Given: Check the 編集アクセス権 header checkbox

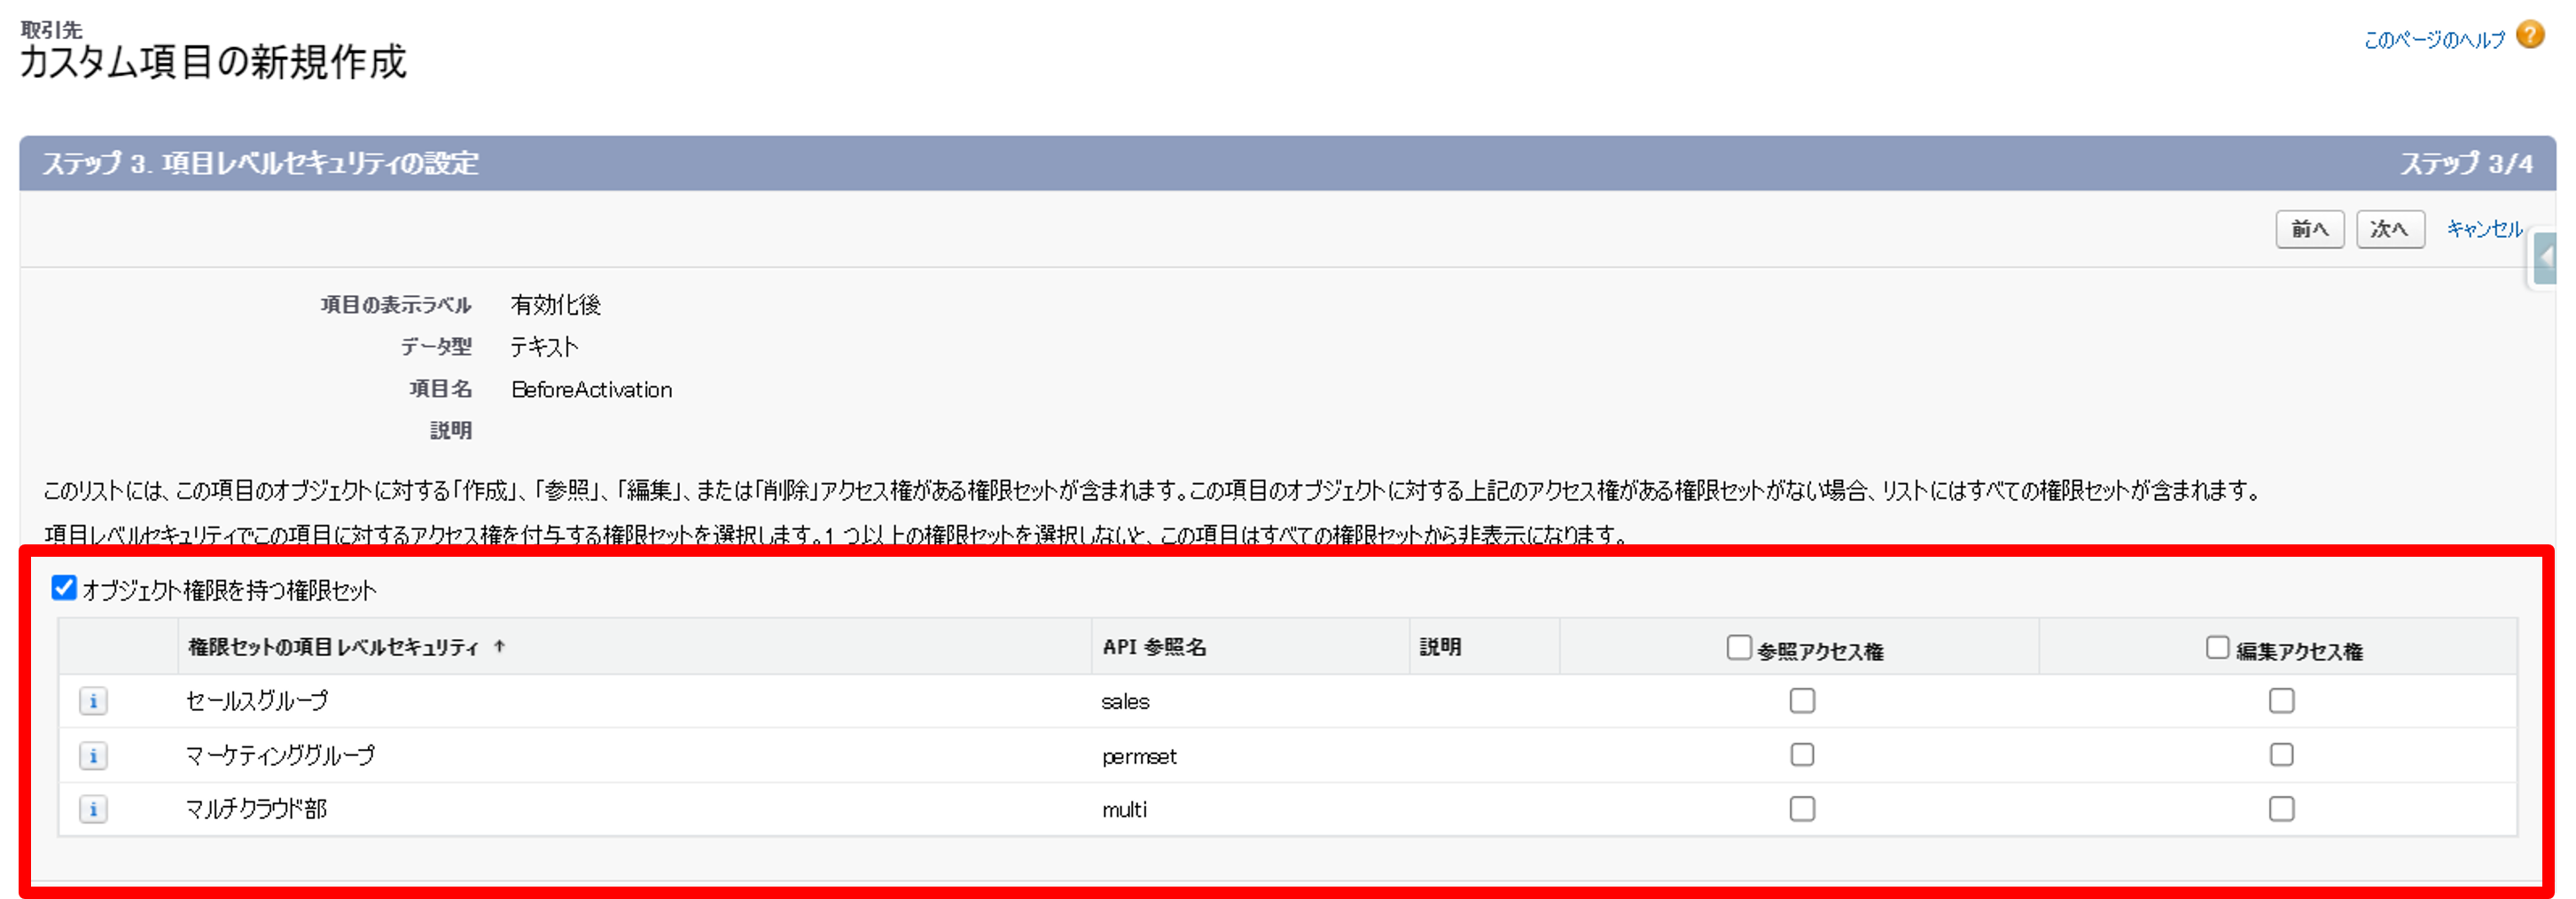Looking at the screenshot, I should [2217, 647].
